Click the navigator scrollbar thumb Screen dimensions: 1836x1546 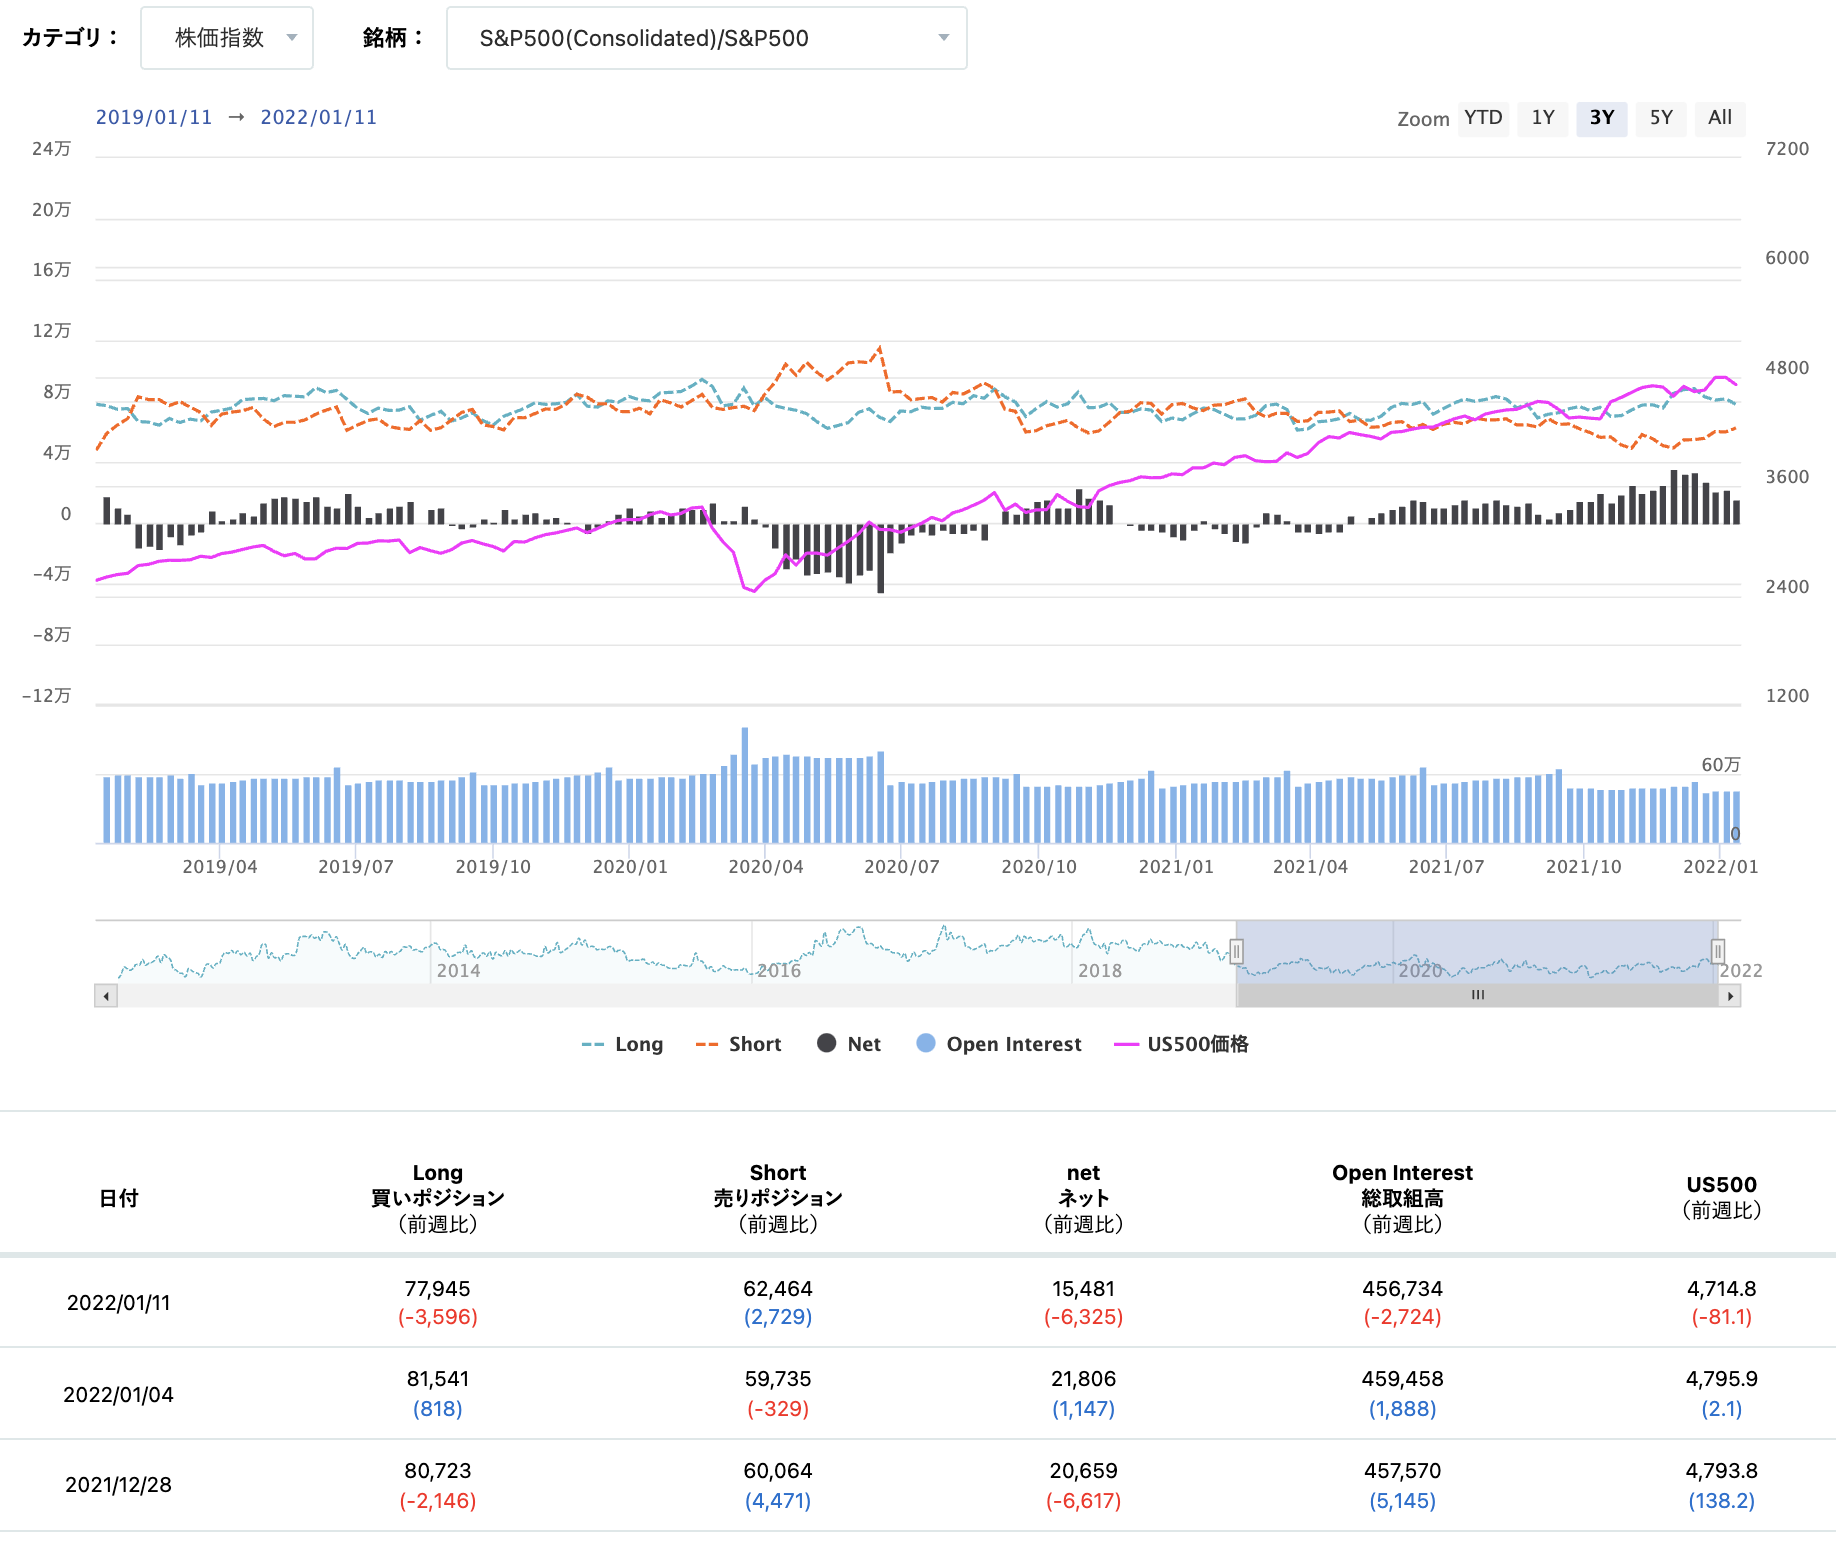1478,996
